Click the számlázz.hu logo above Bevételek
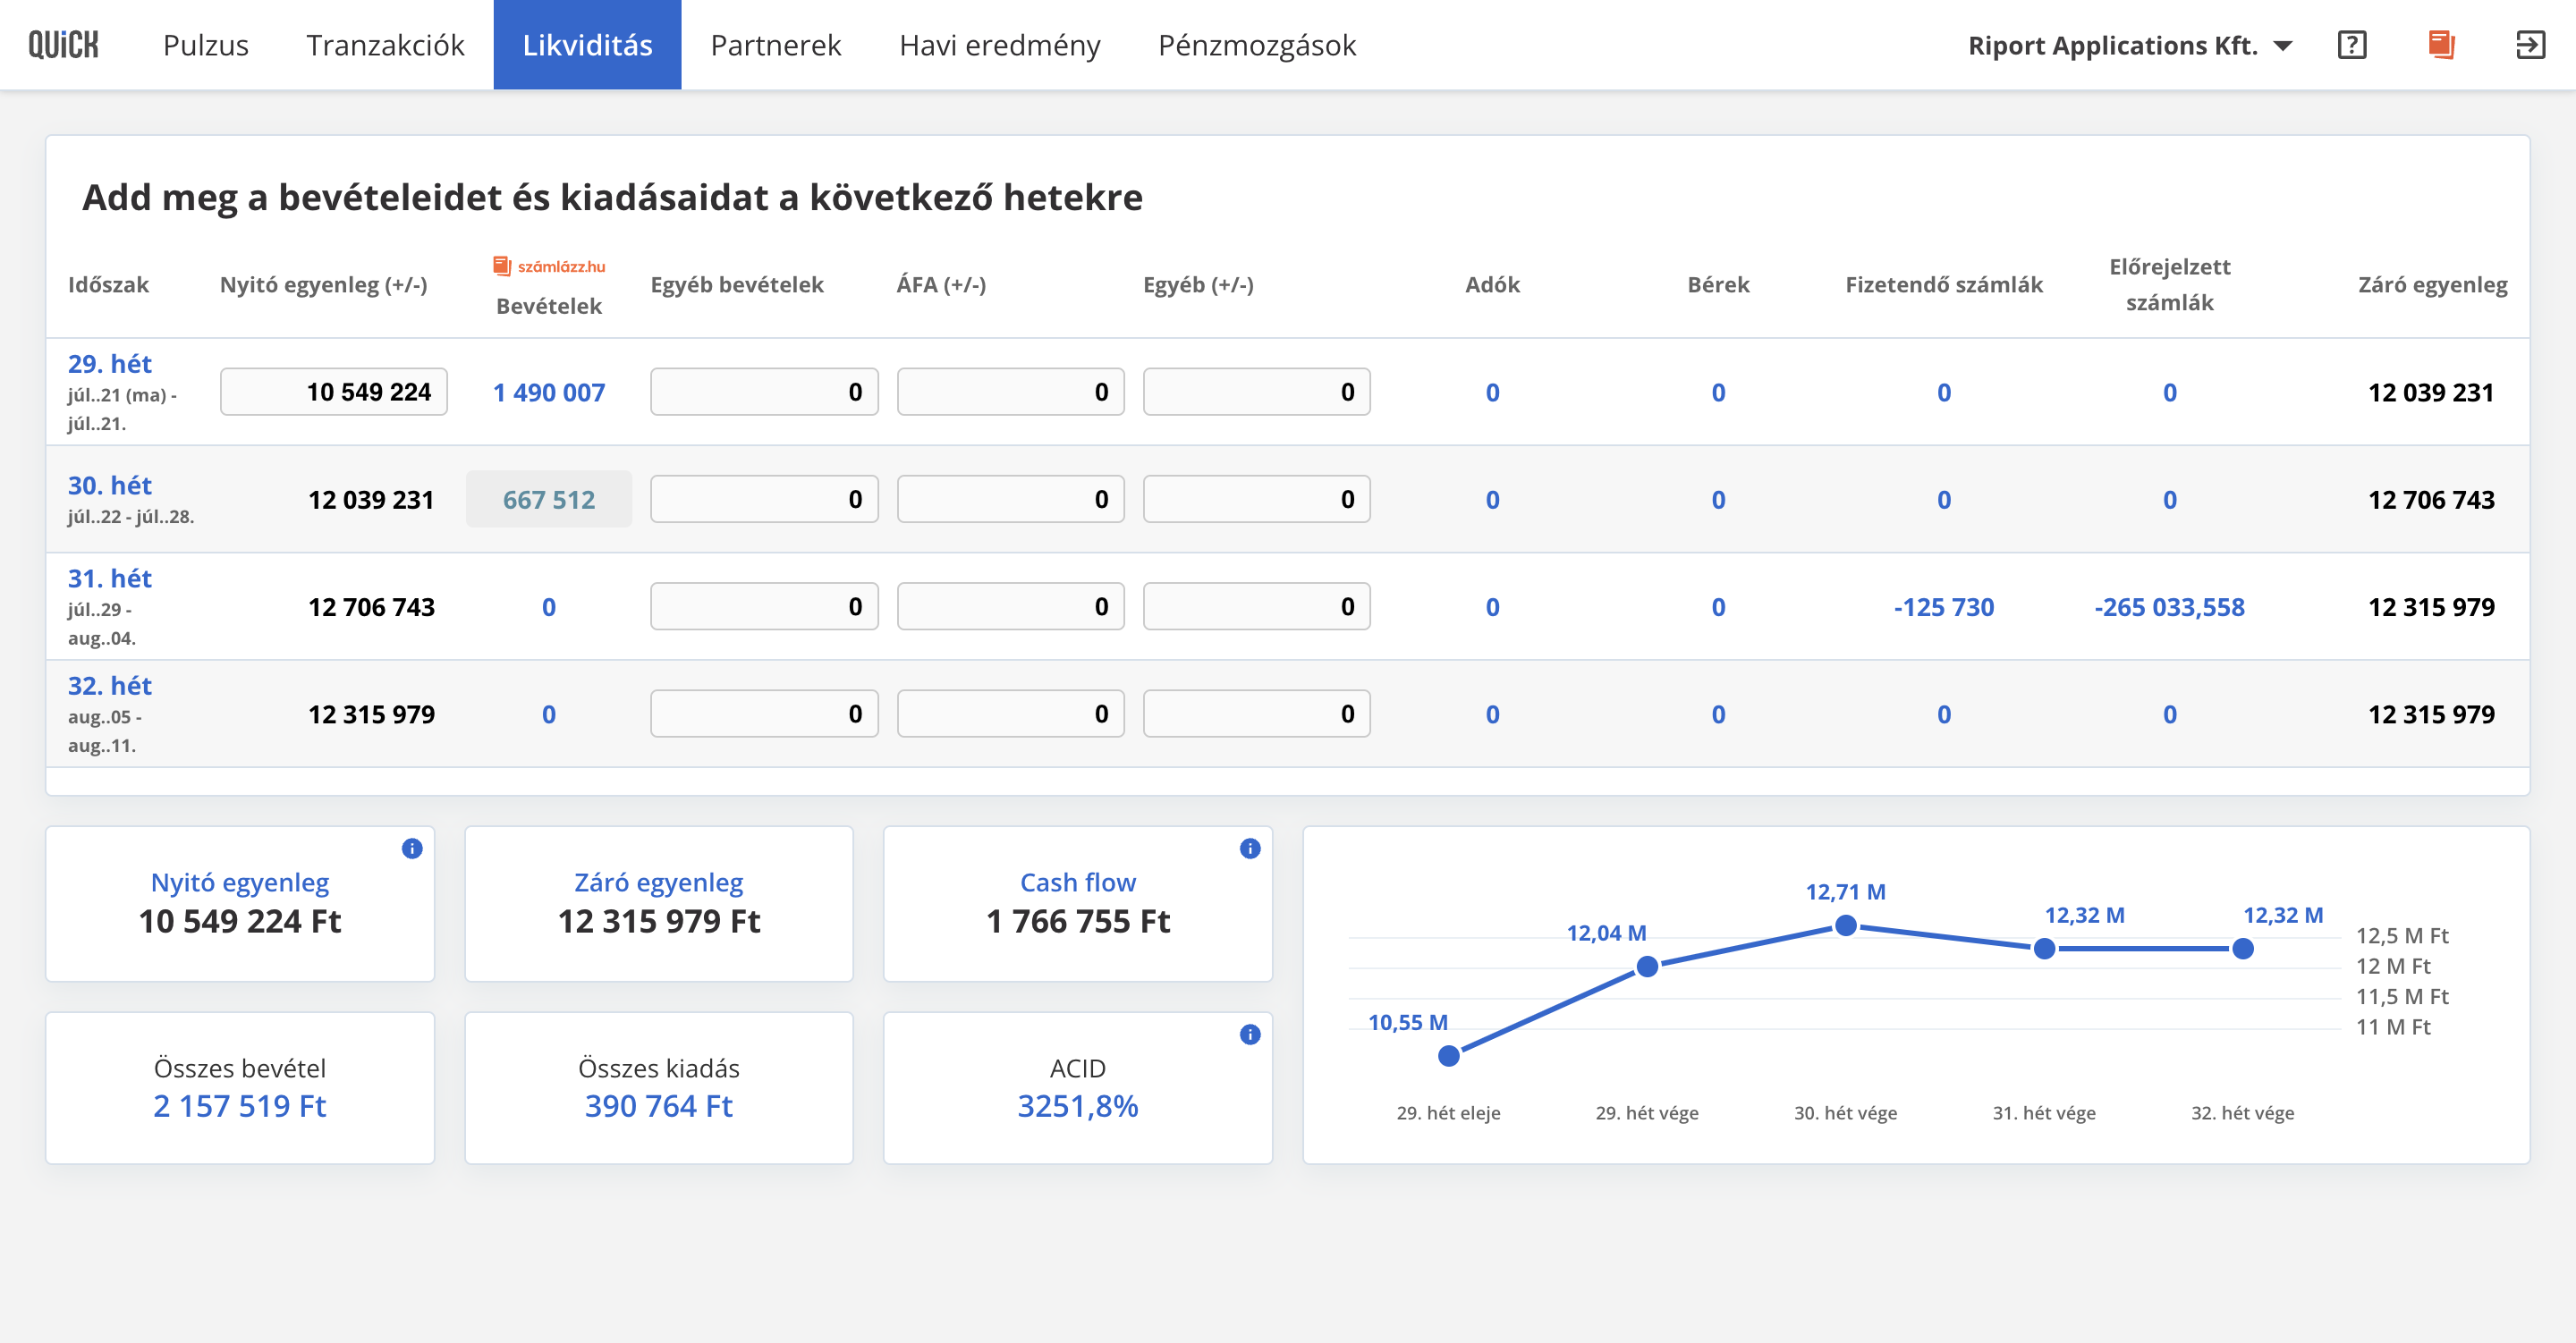Viewport: 2576px width, 1343px height. coord(549,266)
